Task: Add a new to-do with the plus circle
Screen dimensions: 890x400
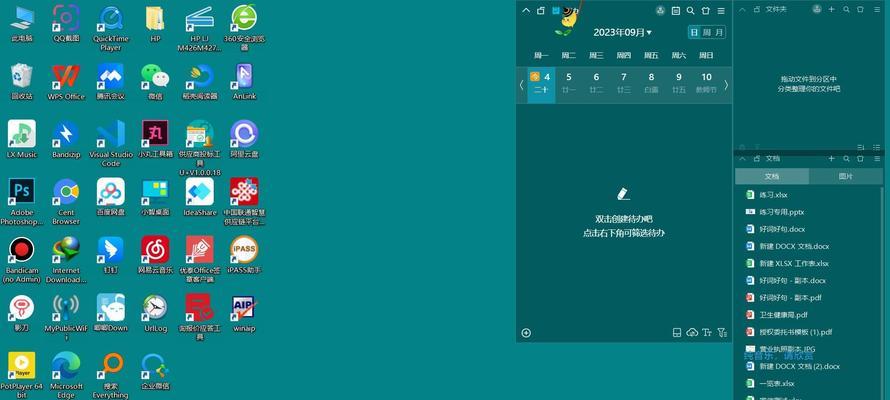Action: pos(526,333)
